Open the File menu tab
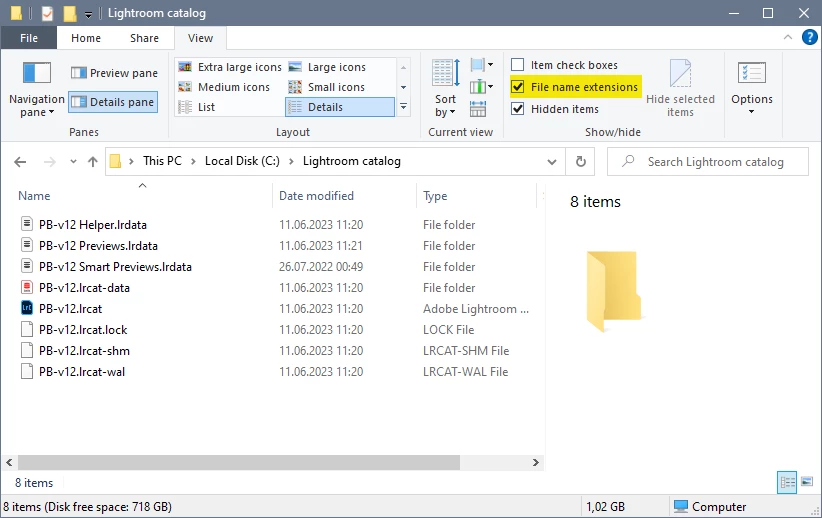 point(29,38)
